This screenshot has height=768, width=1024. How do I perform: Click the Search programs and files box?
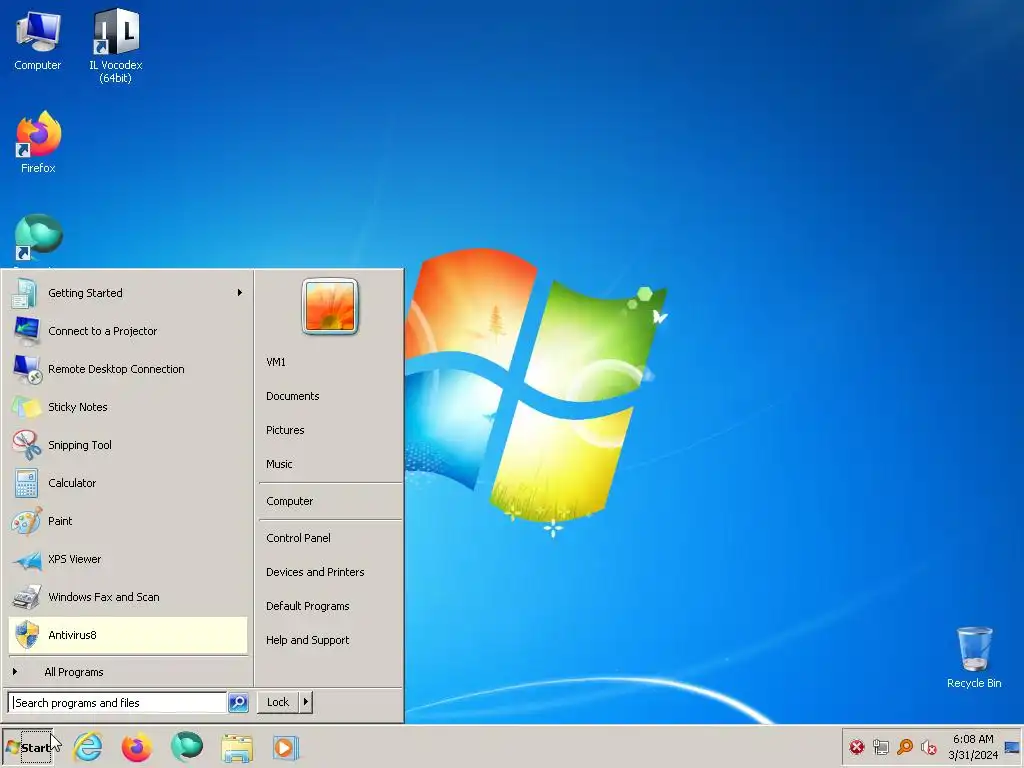pos(118,703)
